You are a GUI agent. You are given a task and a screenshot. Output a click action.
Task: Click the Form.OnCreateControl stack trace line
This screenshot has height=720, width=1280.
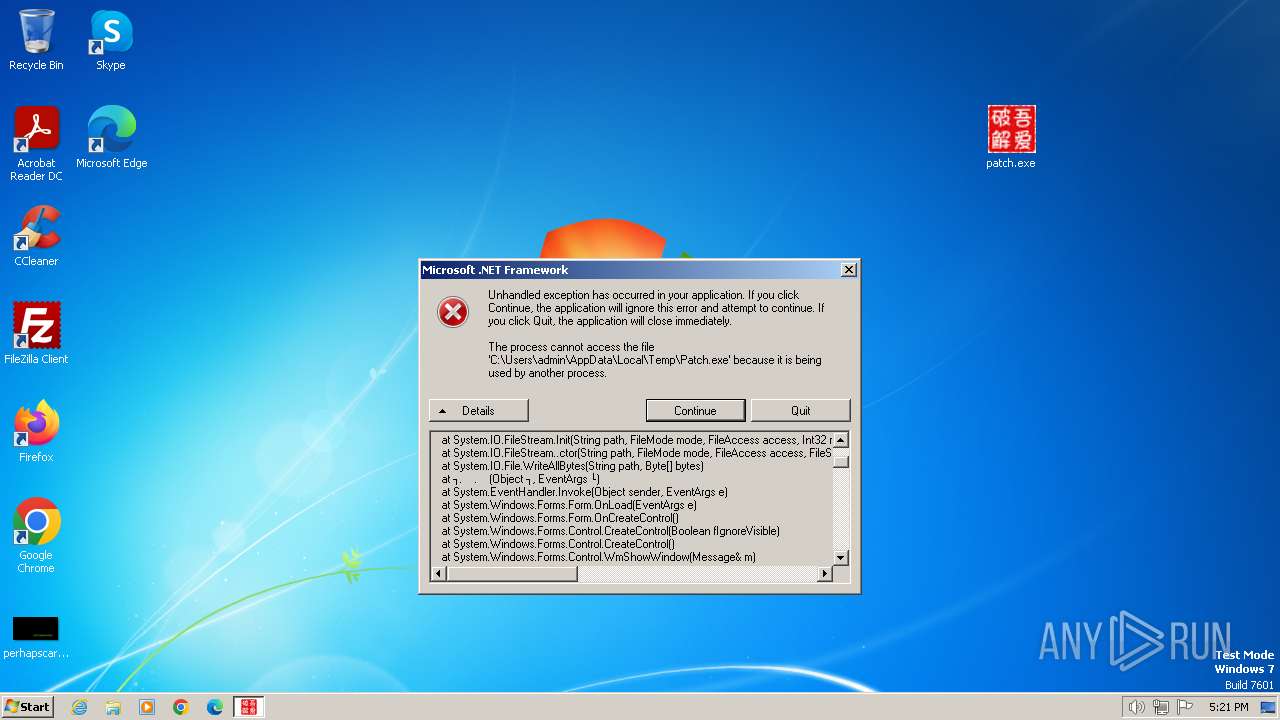point(560,518)
